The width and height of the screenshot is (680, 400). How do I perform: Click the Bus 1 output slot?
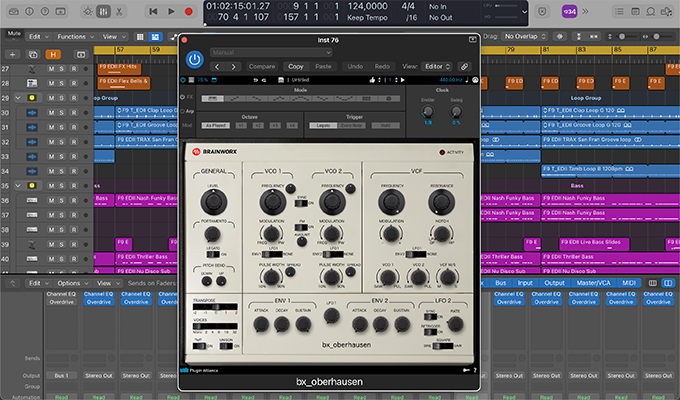pyautogui.click(x=61, y=376)
